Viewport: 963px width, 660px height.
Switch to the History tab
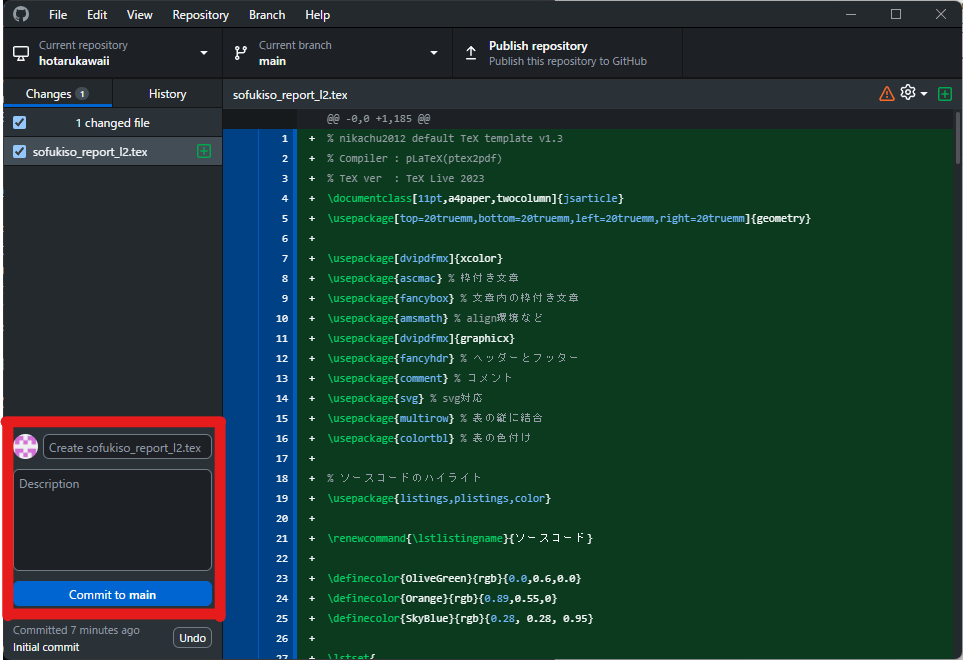(x=166, y=93)
